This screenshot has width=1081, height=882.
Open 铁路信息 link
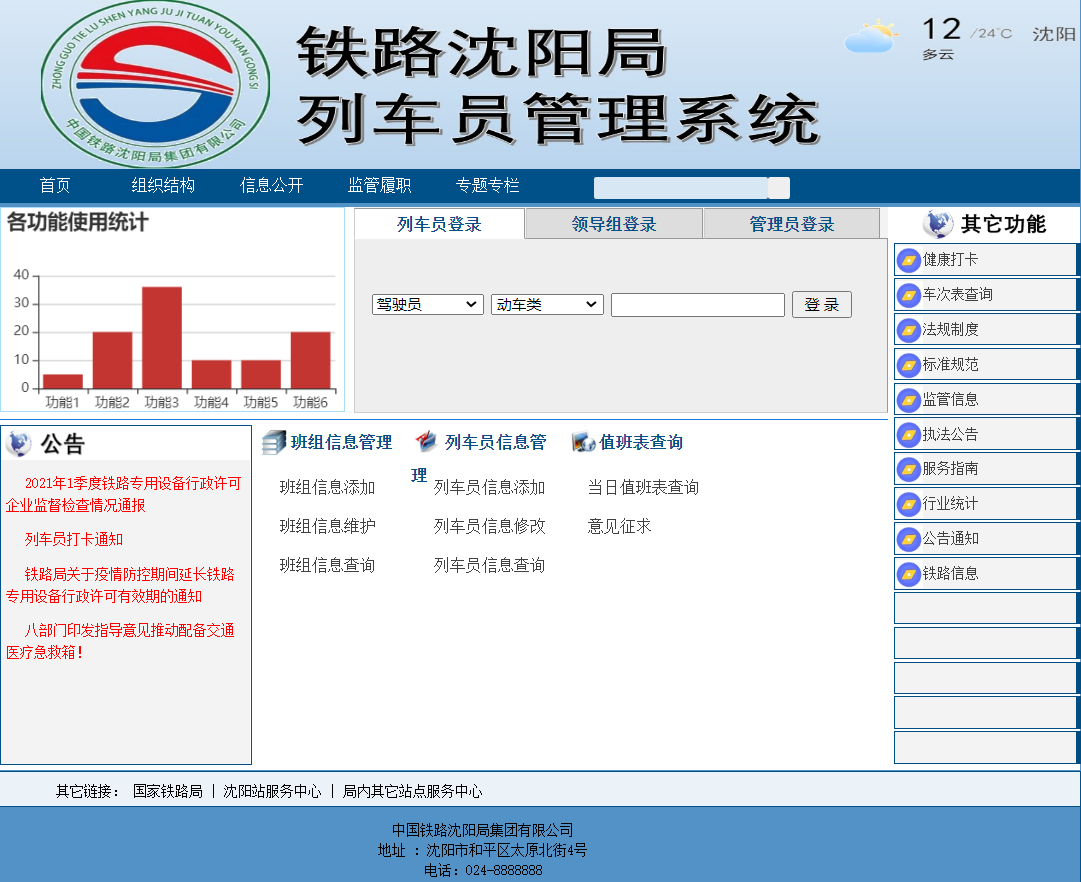click(950, 574)
